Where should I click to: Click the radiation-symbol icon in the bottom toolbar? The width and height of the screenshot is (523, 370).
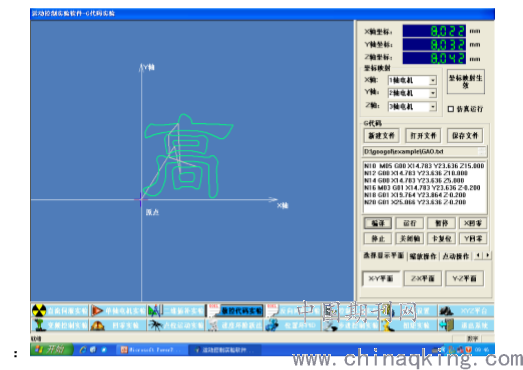tap(39, 311)
